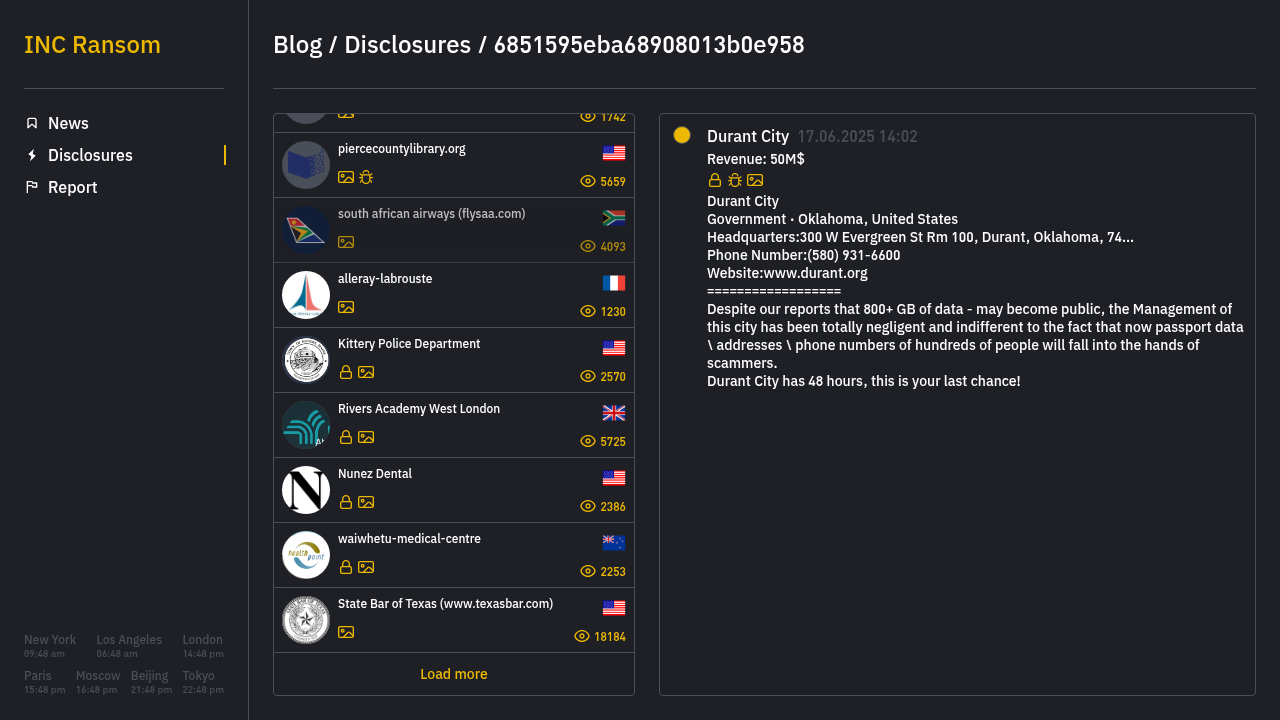Click Rivers Academy logo thumbnail
Viewport: 1280px width, 720px height.
click(306, 425)
